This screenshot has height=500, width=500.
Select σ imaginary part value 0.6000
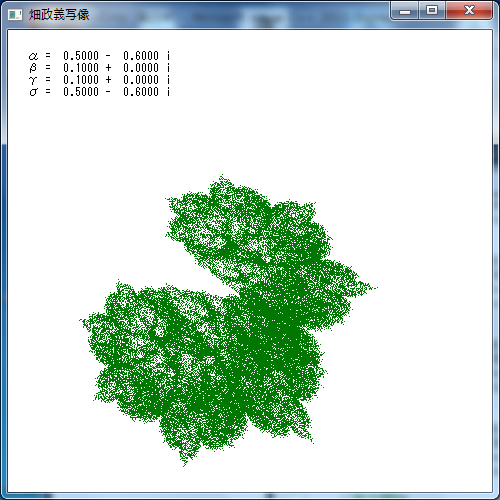click(141, 92)
